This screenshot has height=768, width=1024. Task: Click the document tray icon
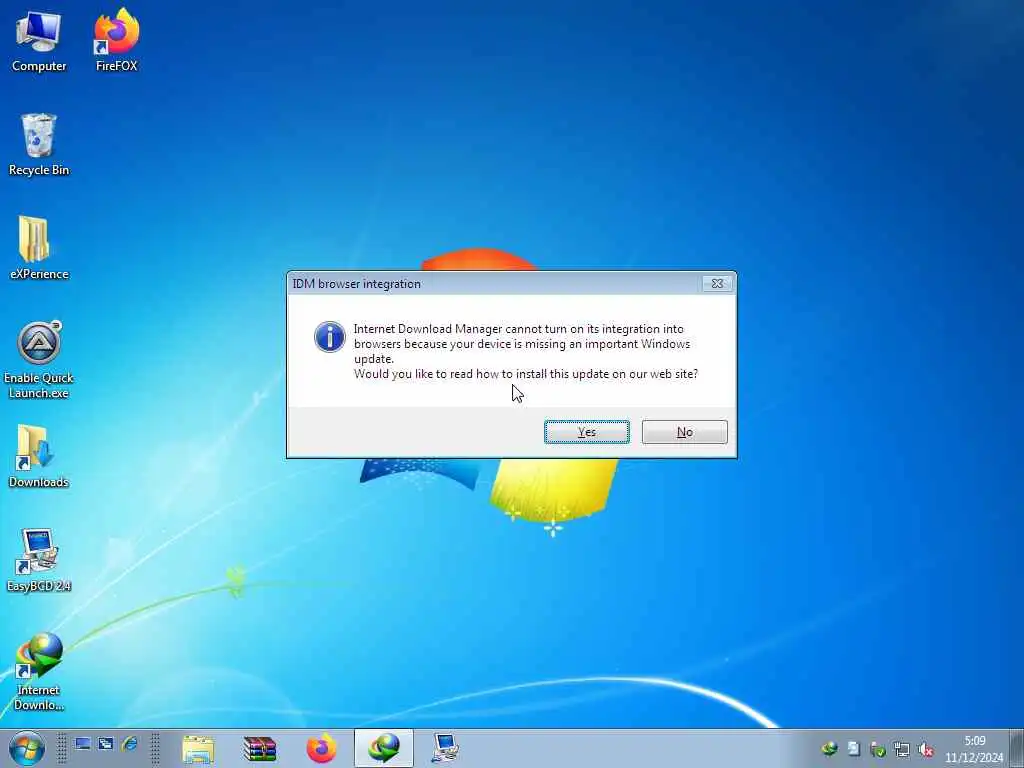tap(854, 749)
